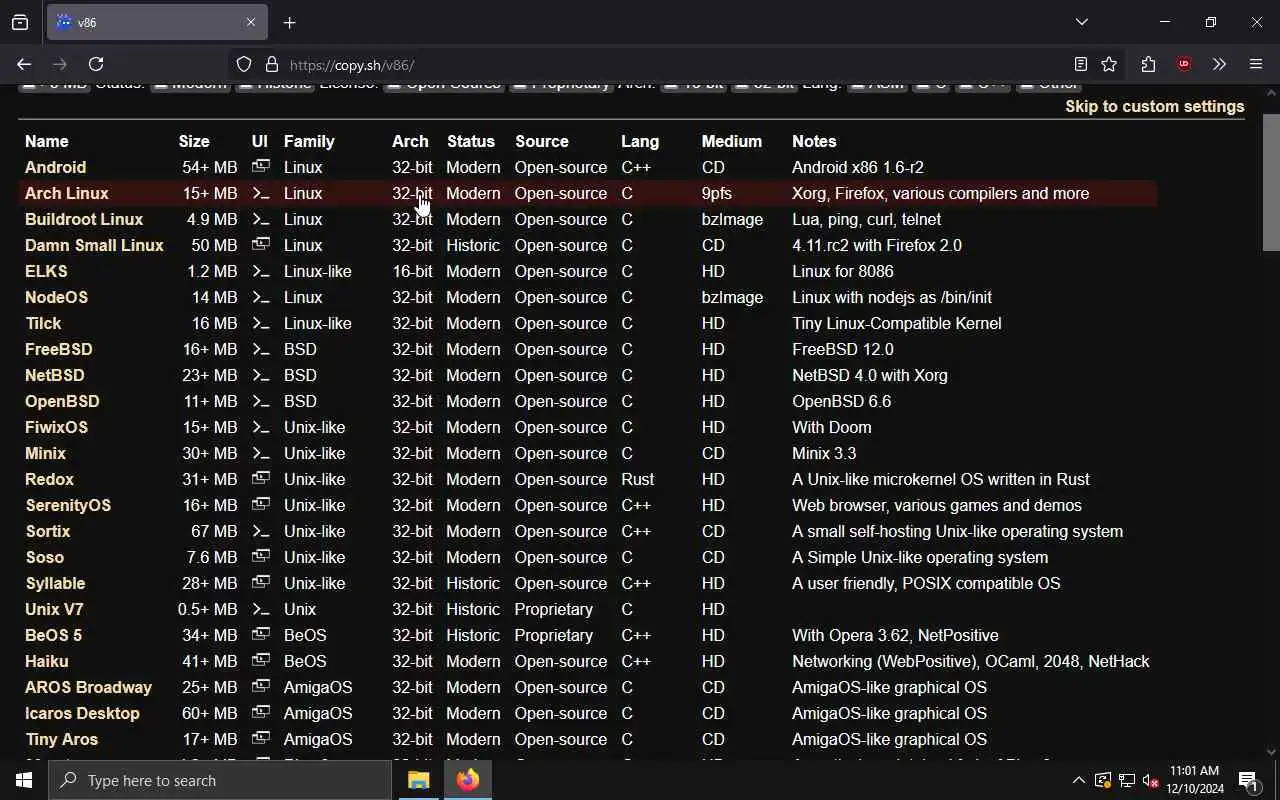Open the taskbar volume icon

1150,780
